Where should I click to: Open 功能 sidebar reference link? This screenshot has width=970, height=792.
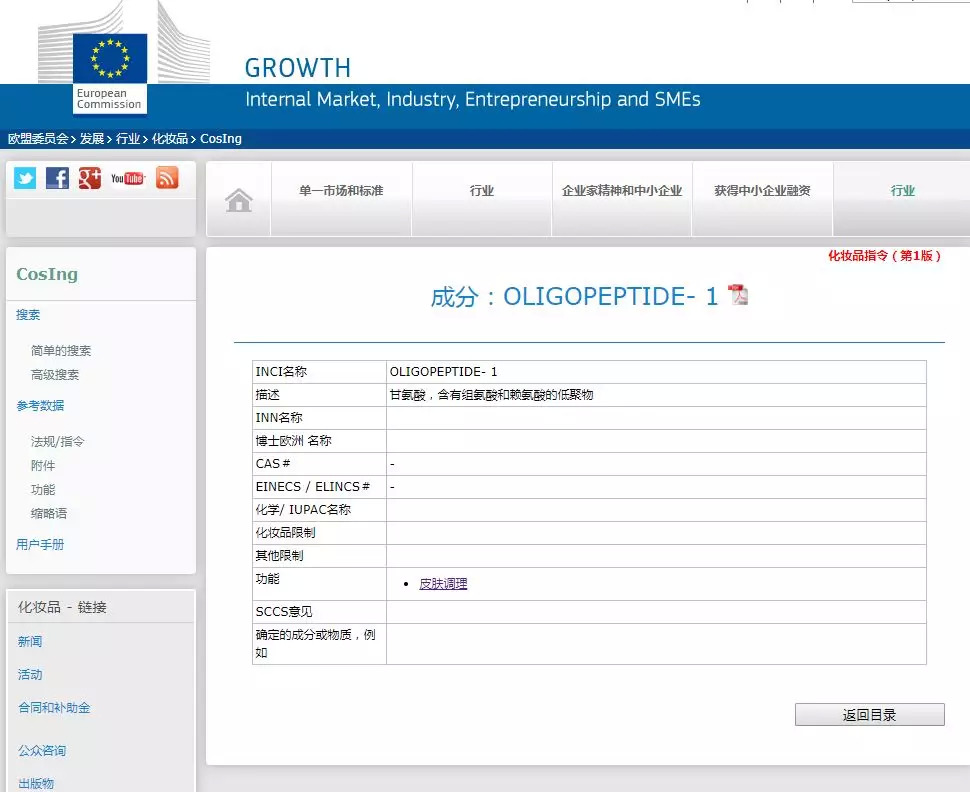coord(43,489)
